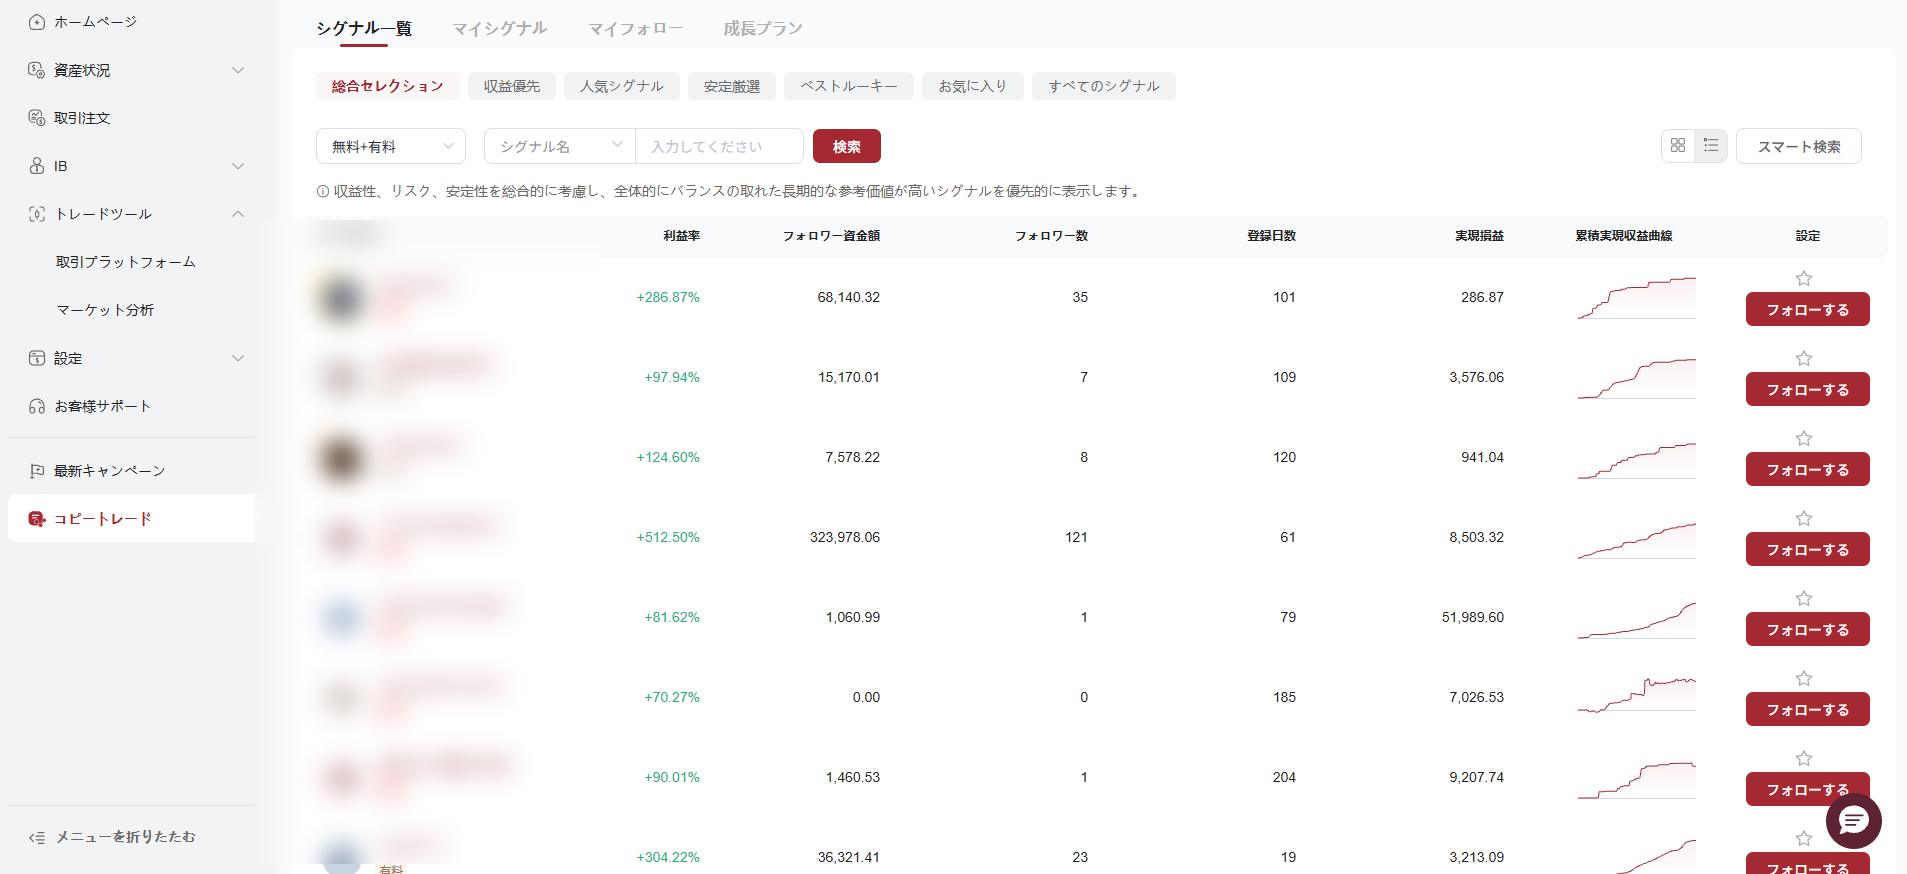Select the 総合セレクション filter
Image resolution: width=1907 pixels, height=874 pixels.
[x=388, y=86]
